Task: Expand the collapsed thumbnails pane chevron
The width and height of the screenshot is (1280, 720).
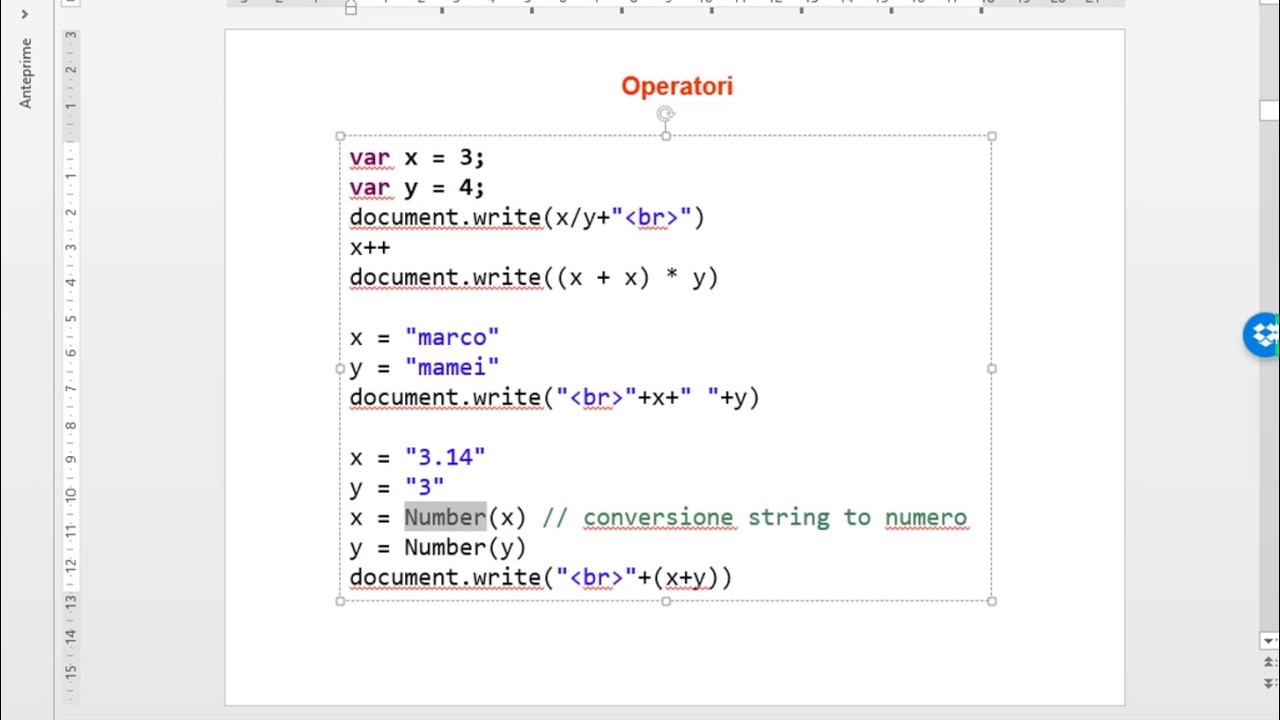Action: click(25, 14)
